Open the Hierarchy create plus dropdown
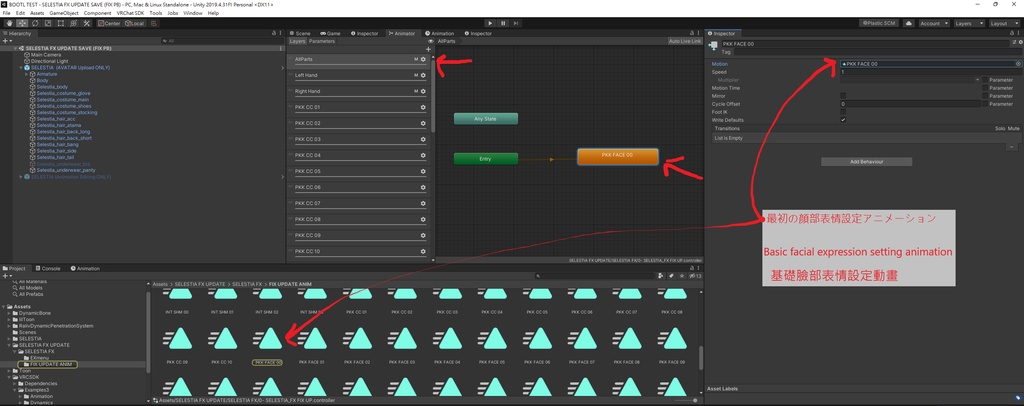1024x406 pixels. point(7,41)
